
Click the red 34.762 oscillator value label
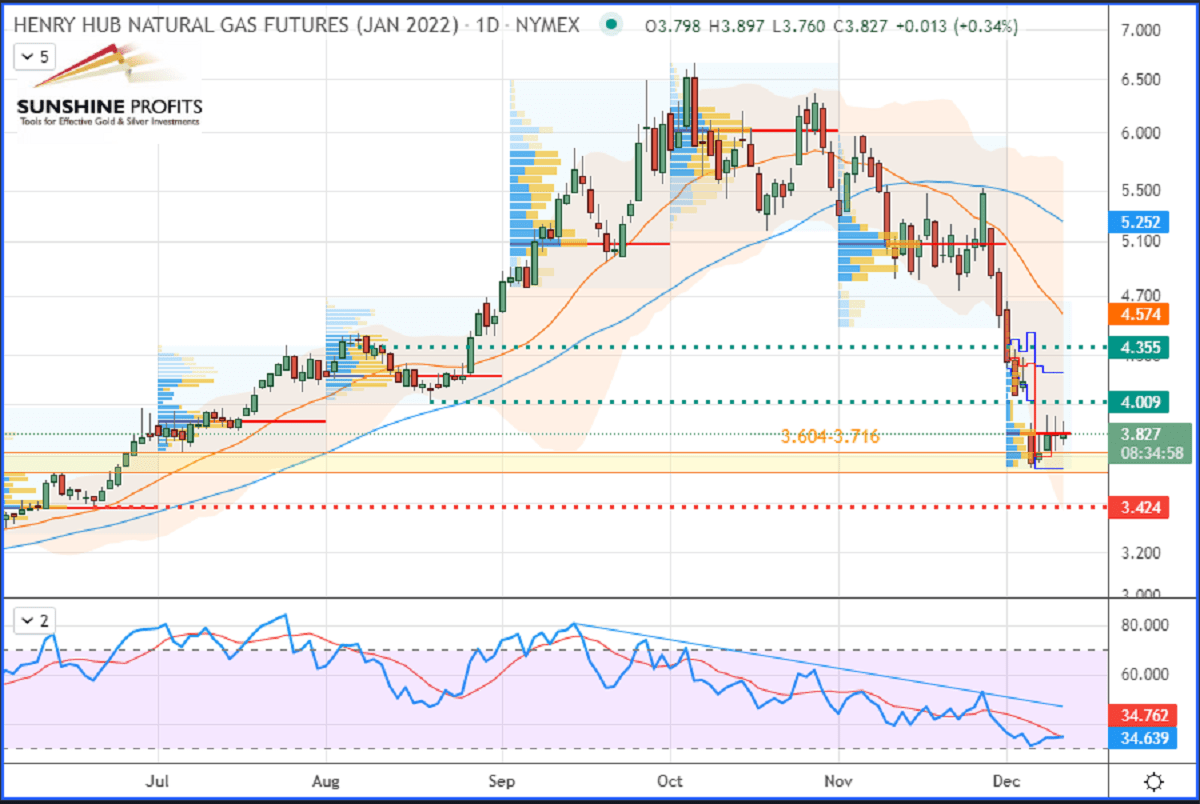1140,716
